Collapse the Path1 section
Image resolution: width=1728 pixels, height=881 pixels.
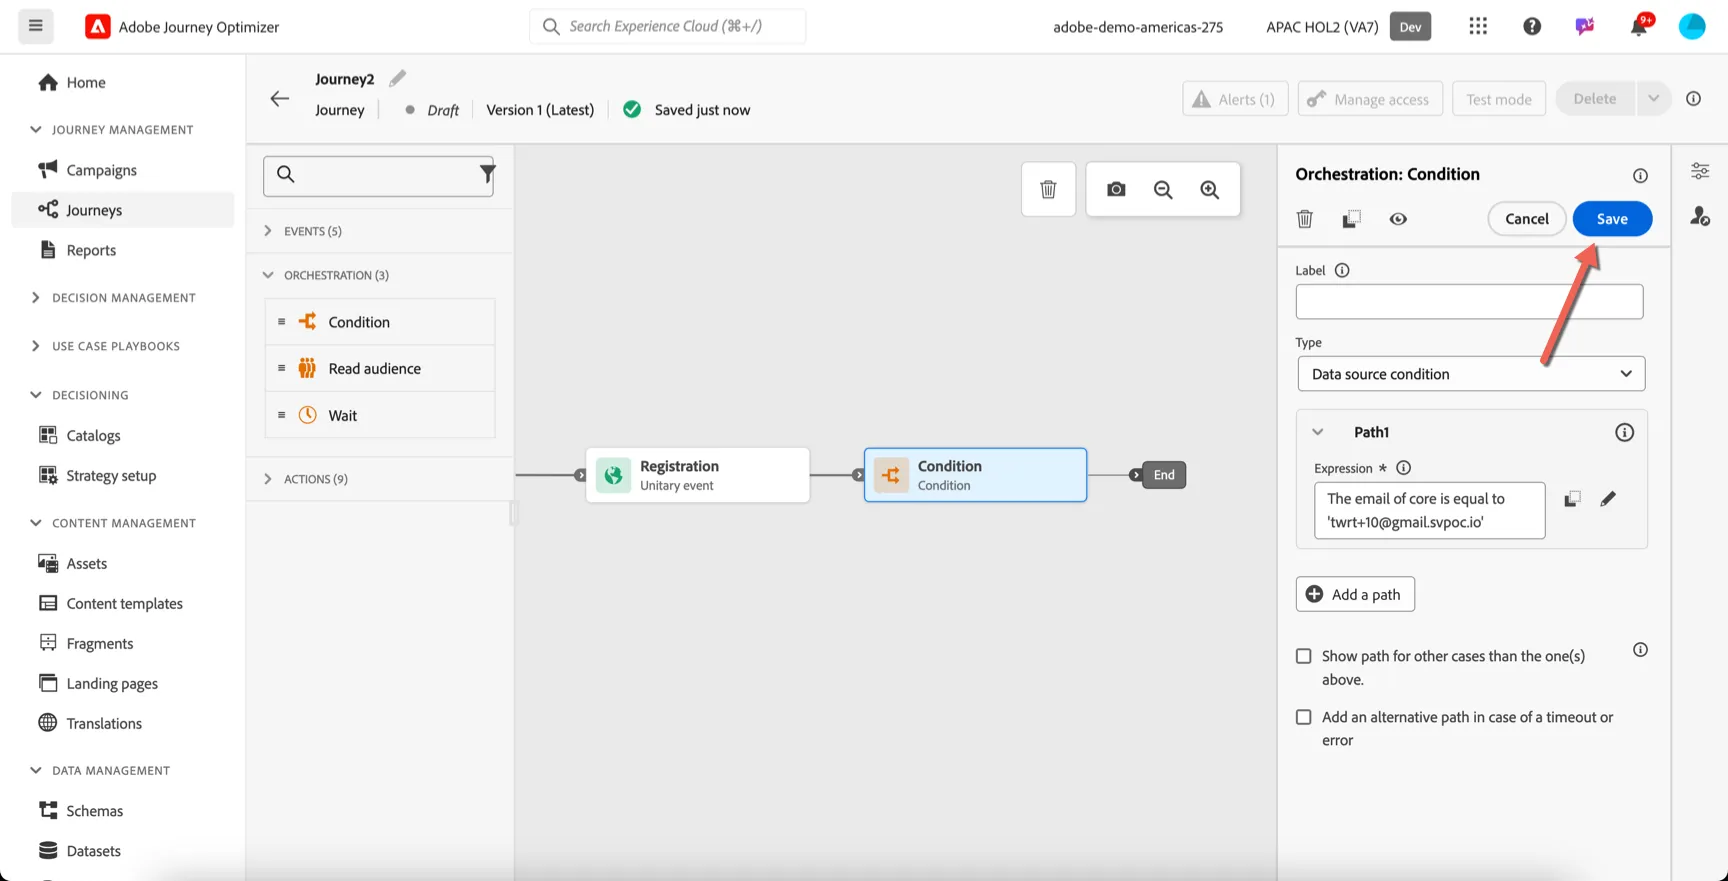(1318, 432)
